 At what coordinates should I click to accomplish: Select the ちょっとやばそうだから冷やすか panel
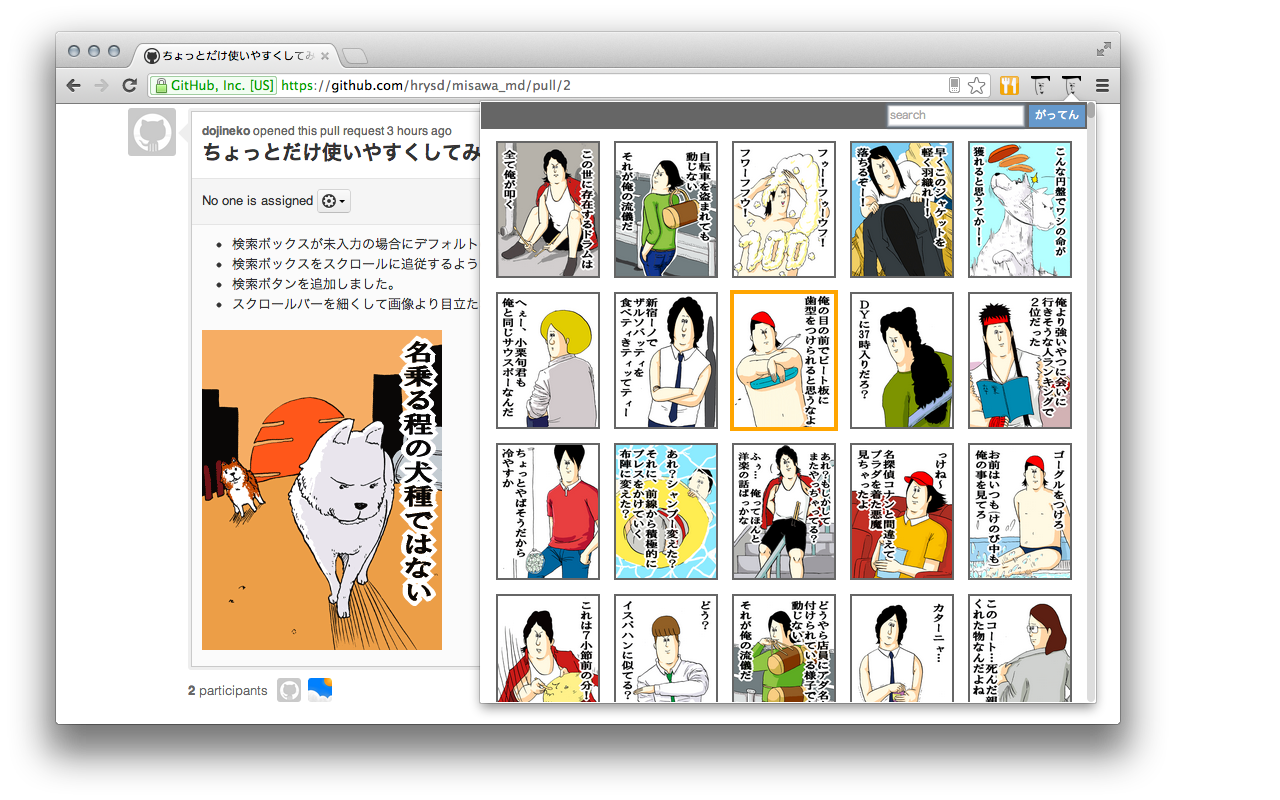coord(548,511)
